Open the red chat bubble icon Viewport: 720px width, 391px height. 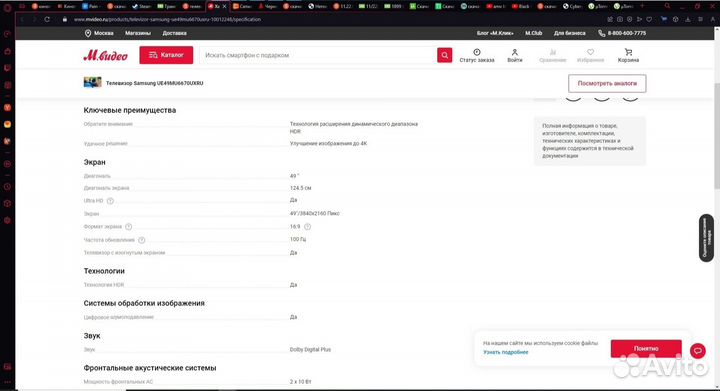[x=698, y=351]
